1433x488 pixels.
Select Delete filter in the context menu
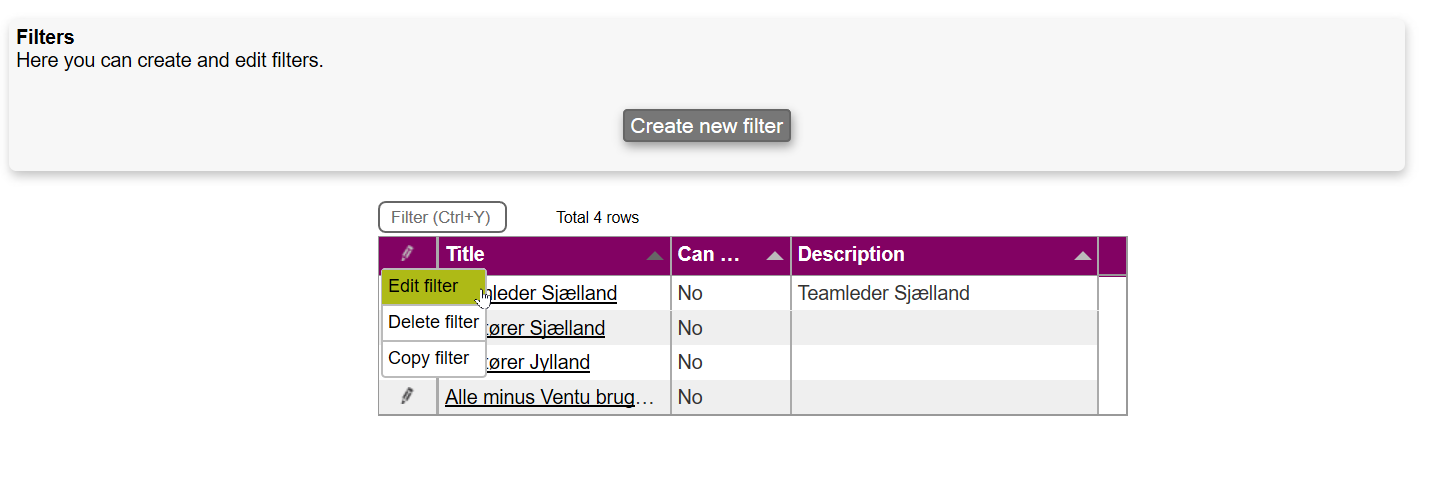[433, 322]
